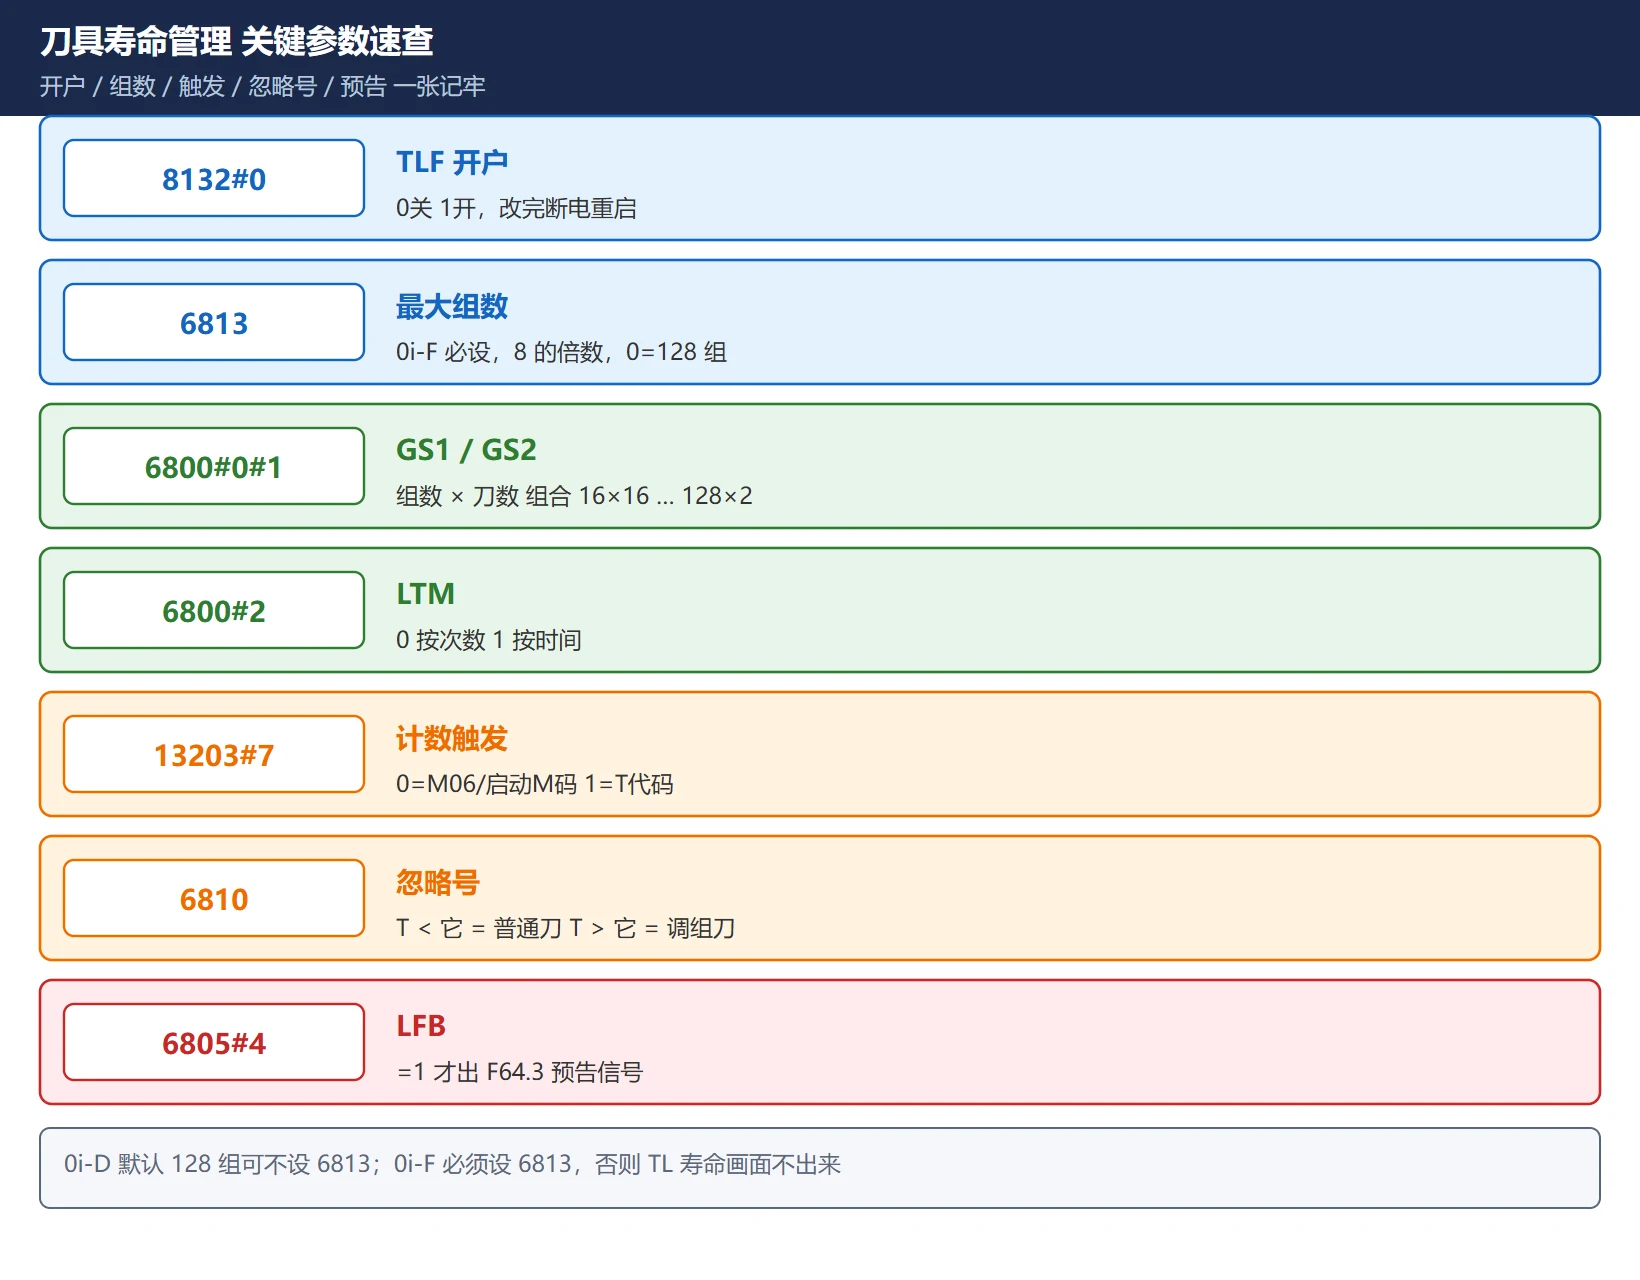Screen dimensions: 1640x1280
Task: Select the 6810 parameter box
Action: pos(214,898)
